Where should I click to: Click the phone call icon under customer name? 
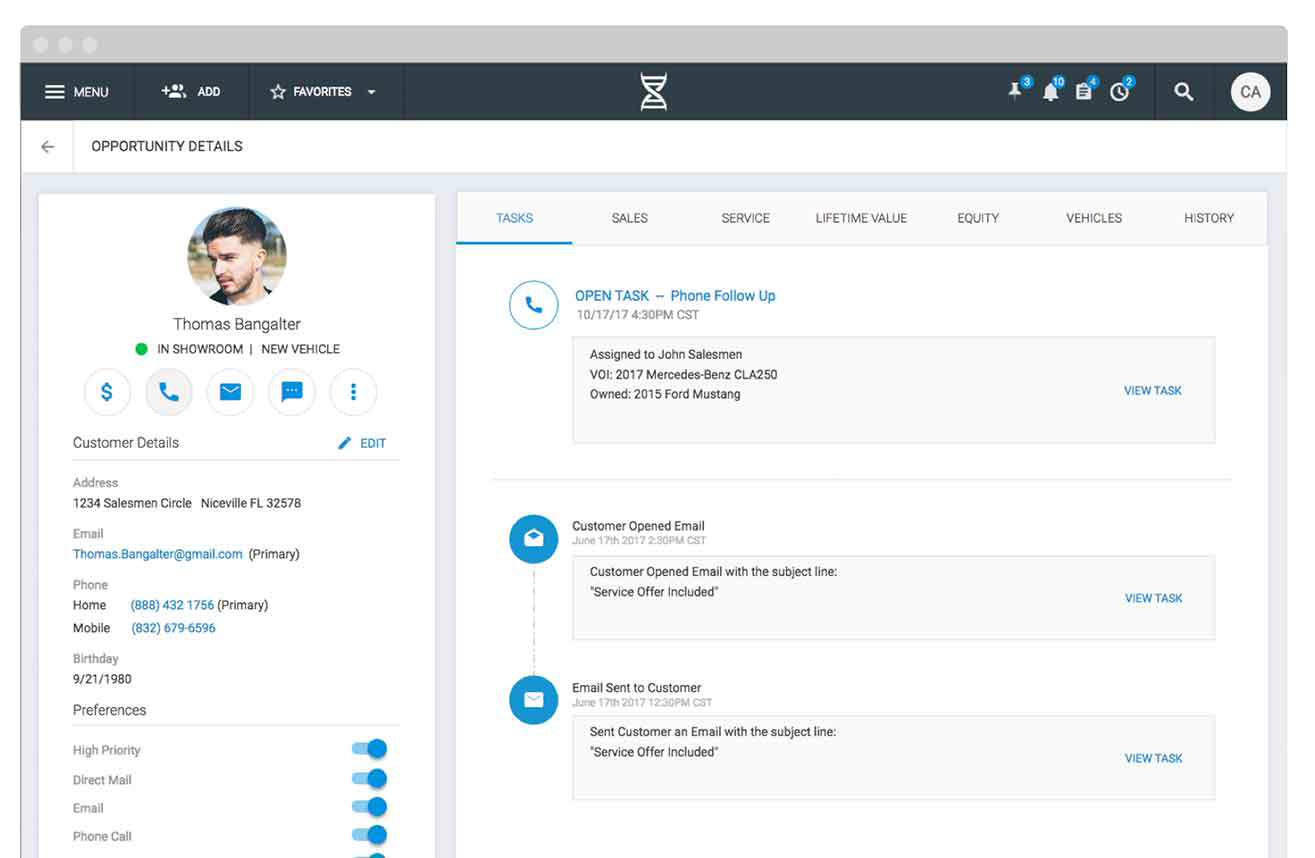(169, 392)
